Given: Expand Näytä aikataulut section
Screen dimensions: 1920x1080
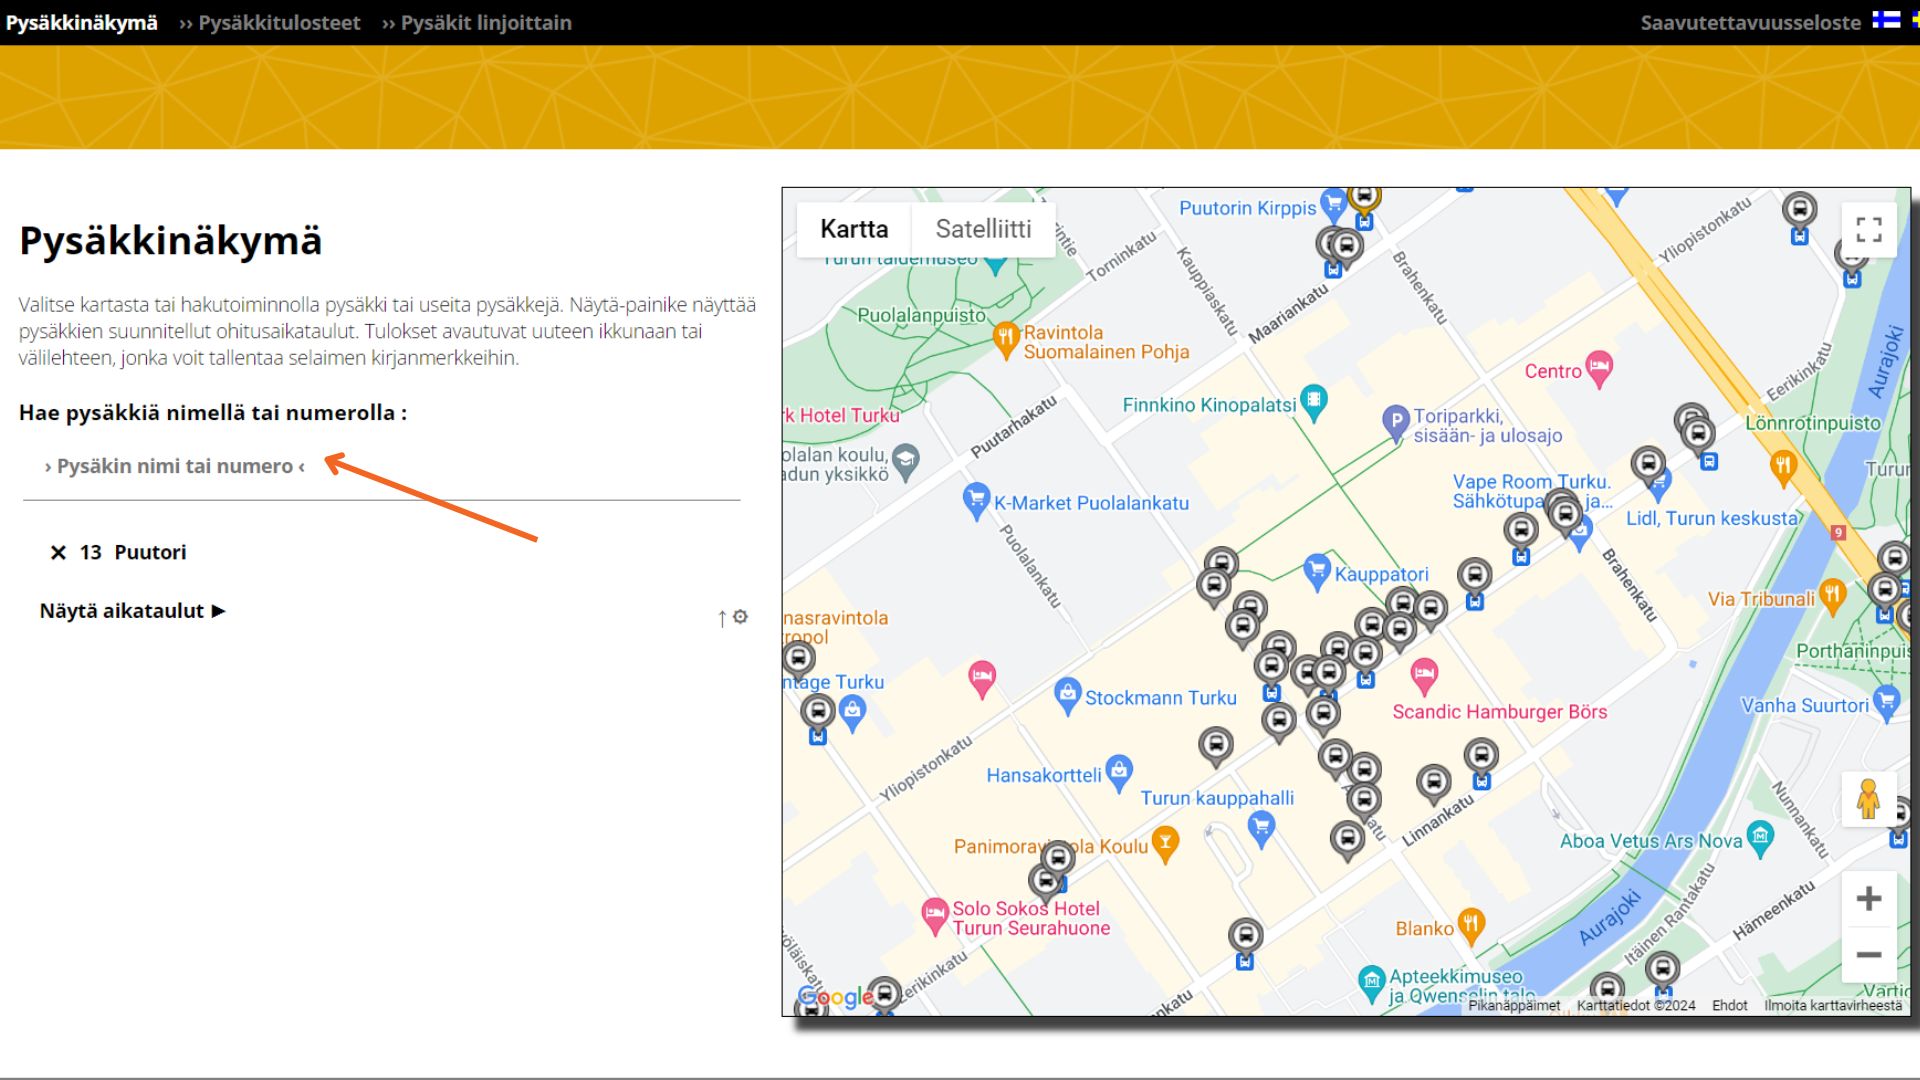Looking at the screenshot, I should tap(133, 611).
